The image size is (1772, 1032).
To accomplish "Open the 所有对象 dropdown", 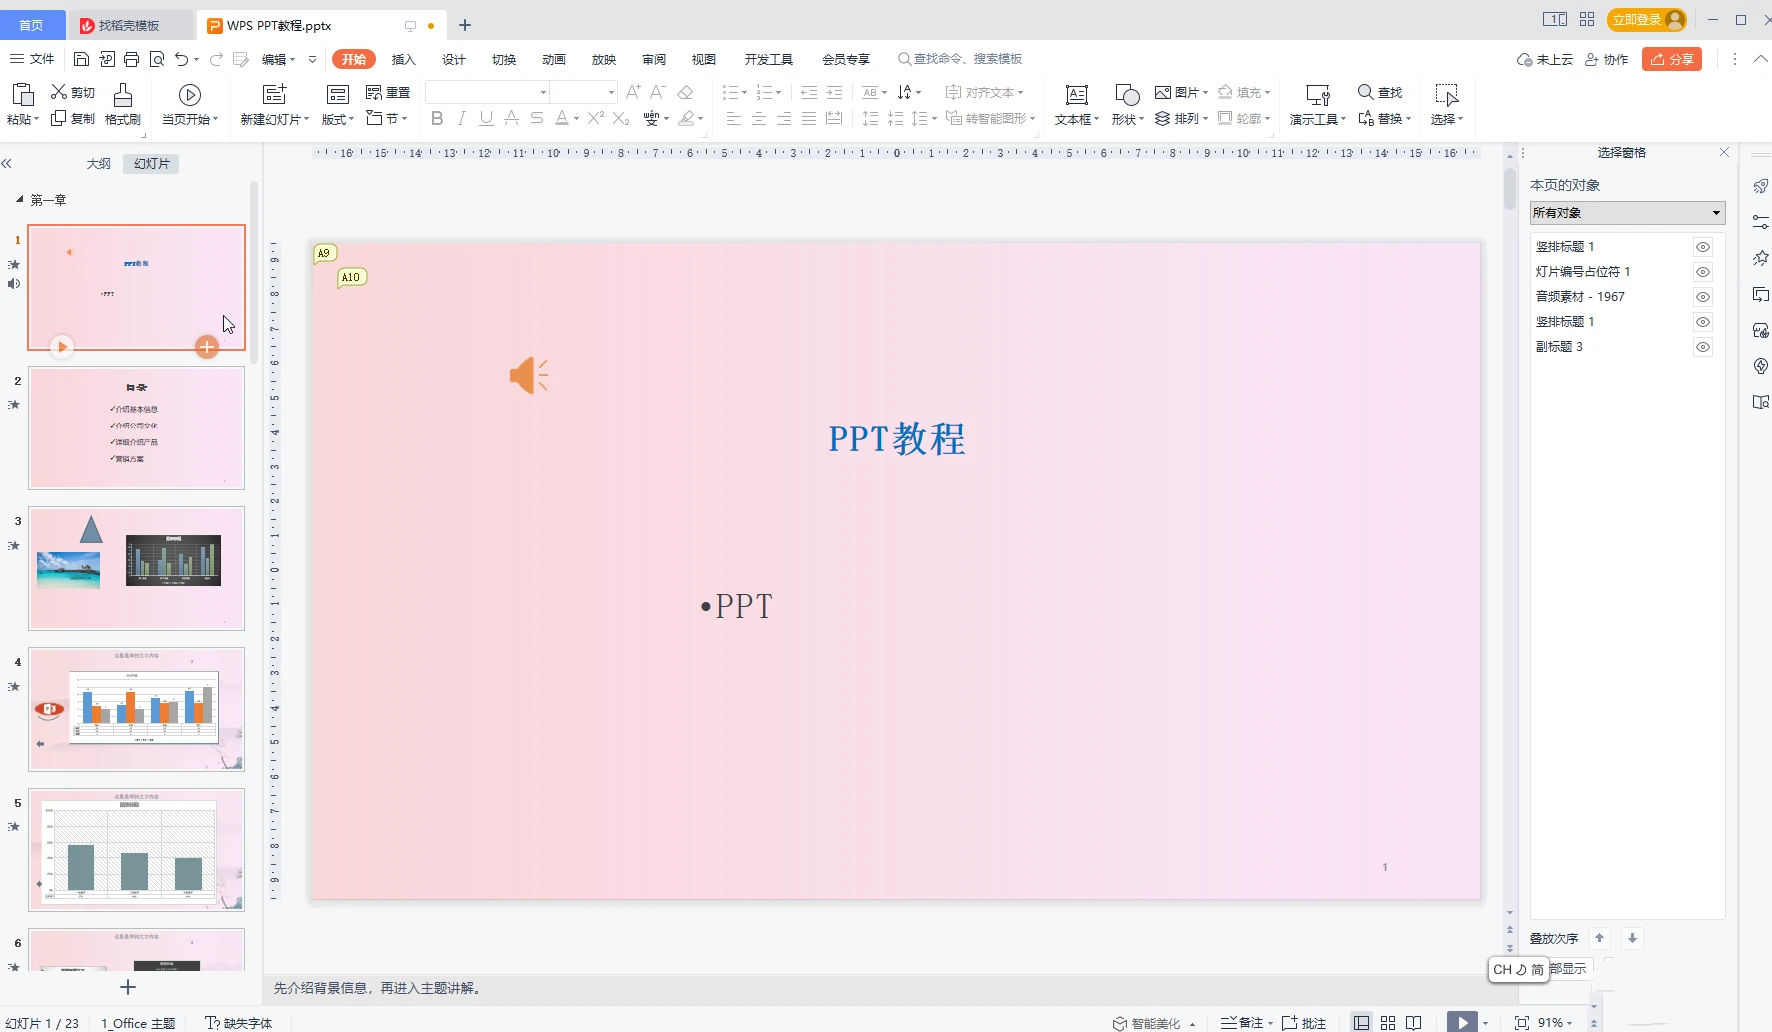I will pos(1627,213).
